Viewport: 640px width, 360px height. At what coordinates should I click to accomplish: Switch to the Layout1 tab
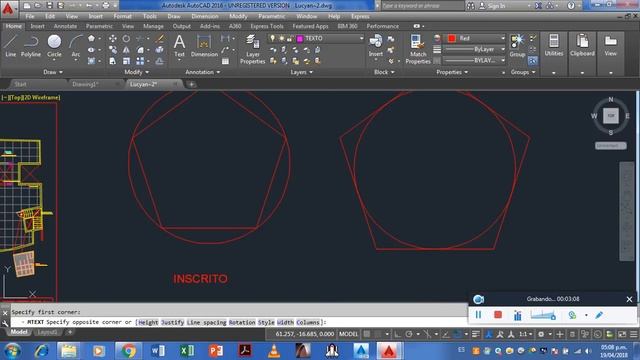click(x=47, y=332)
